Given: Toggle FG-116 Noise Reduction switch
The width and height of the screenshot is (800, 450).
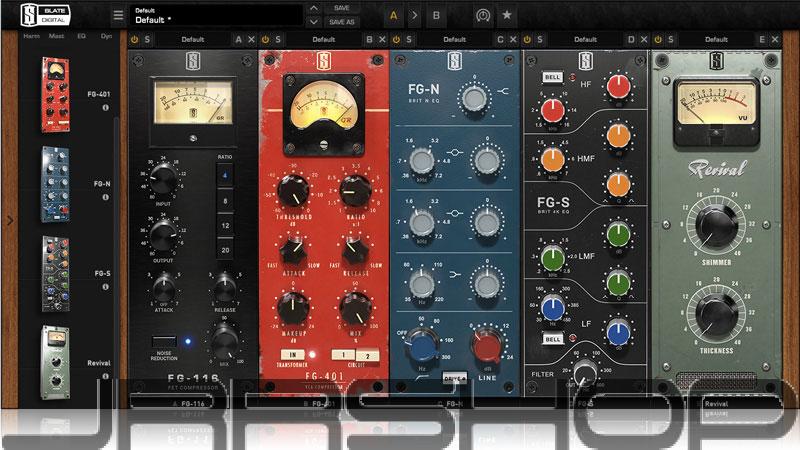Looking at the screenshot, I should click(x=164, y=341).
